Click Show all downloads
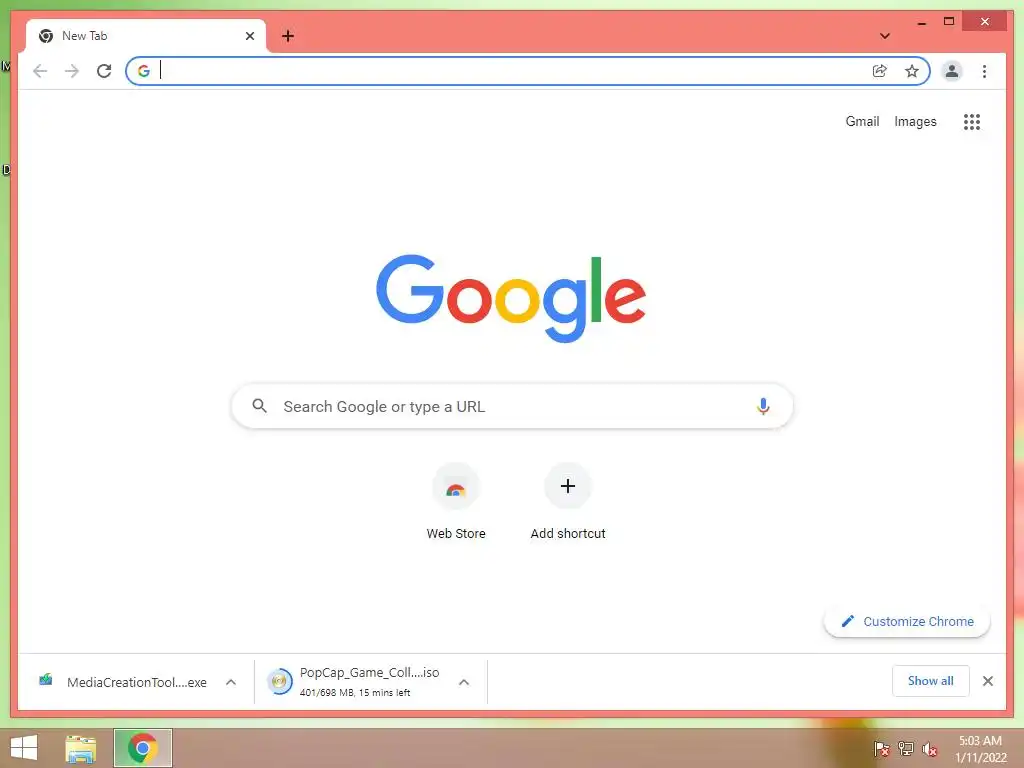 coord(931,681)
